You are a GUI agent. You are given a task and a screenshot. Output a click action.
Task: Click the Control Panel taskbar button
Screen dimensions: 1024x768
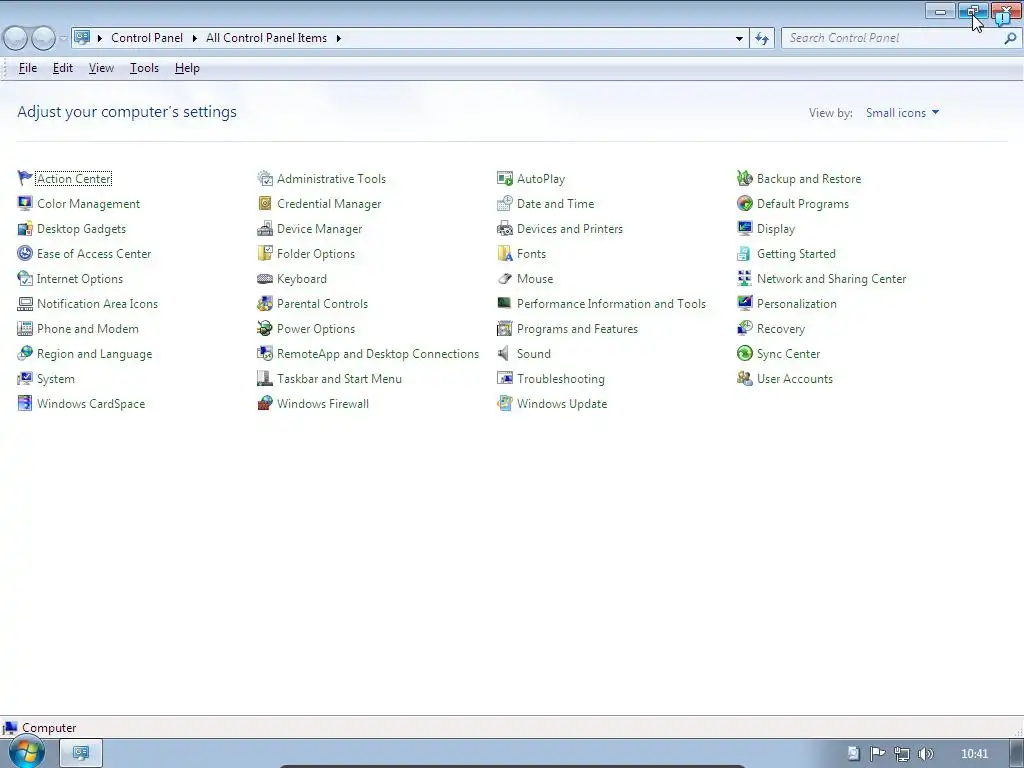(81, 753)
